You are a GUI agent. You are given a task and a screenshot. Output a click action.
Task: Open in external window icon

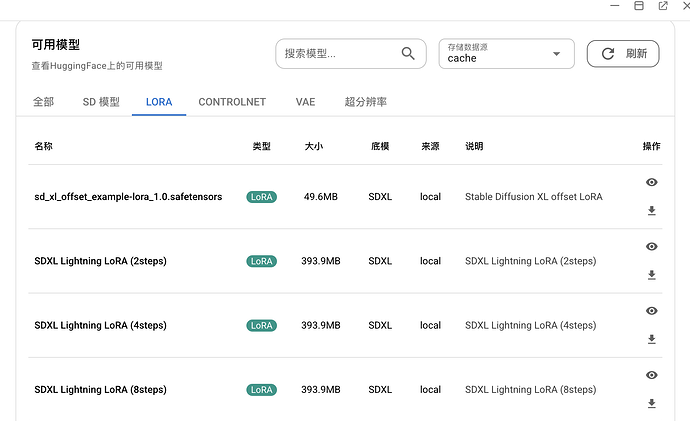663,6
